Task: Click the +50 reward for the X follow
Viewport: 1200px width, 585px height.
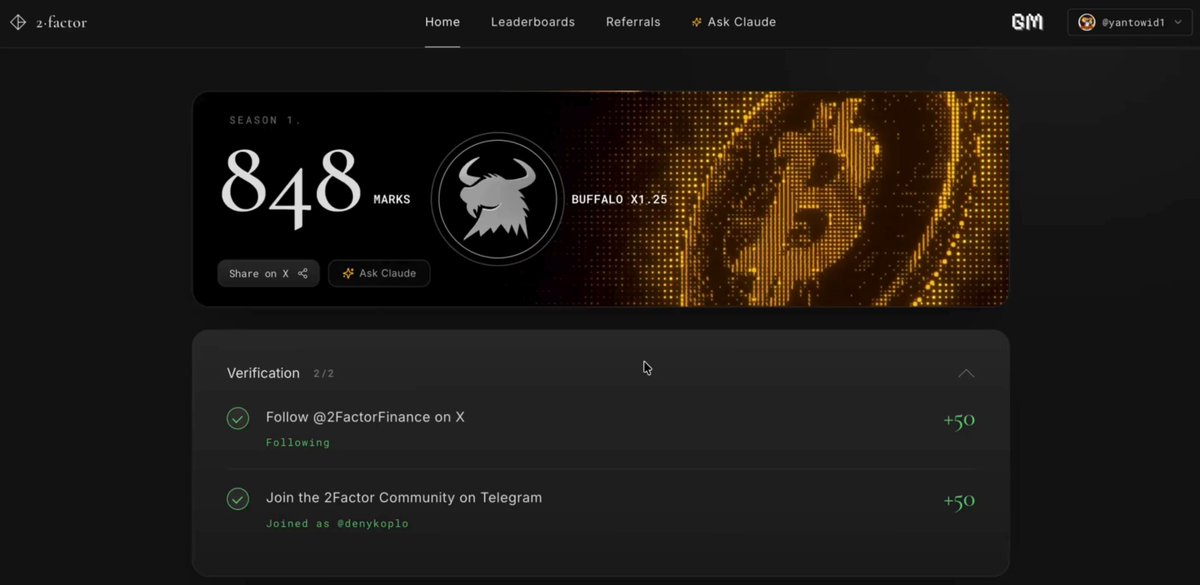Action: coord(959,420)
